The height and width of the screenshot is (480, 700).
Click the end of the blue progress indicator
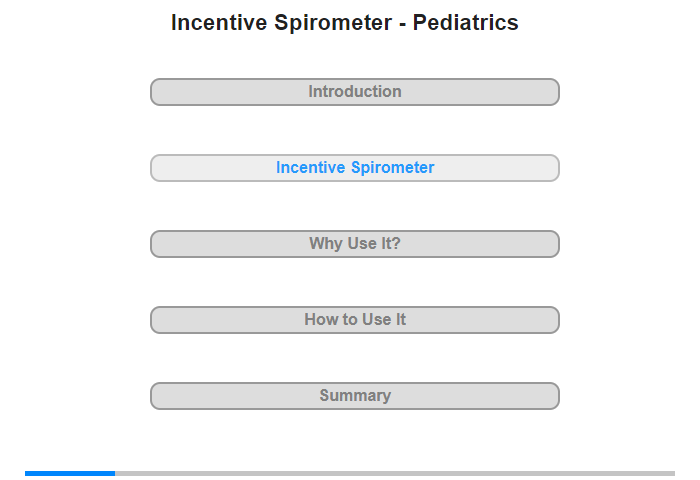tap(114, 473)
